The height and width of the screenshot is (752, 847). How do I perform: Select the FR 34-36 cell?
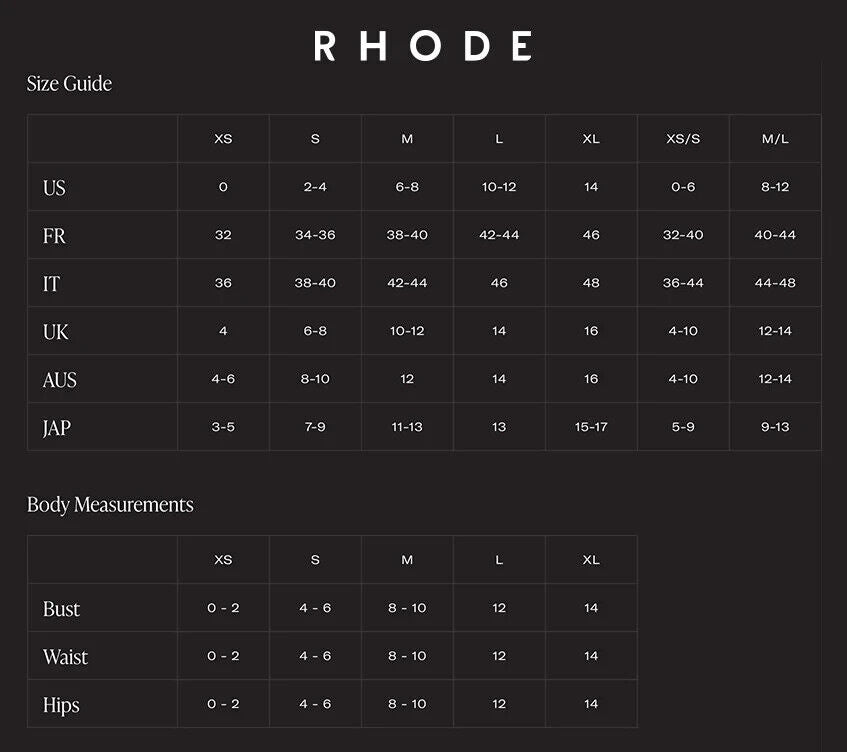point(315,235)
